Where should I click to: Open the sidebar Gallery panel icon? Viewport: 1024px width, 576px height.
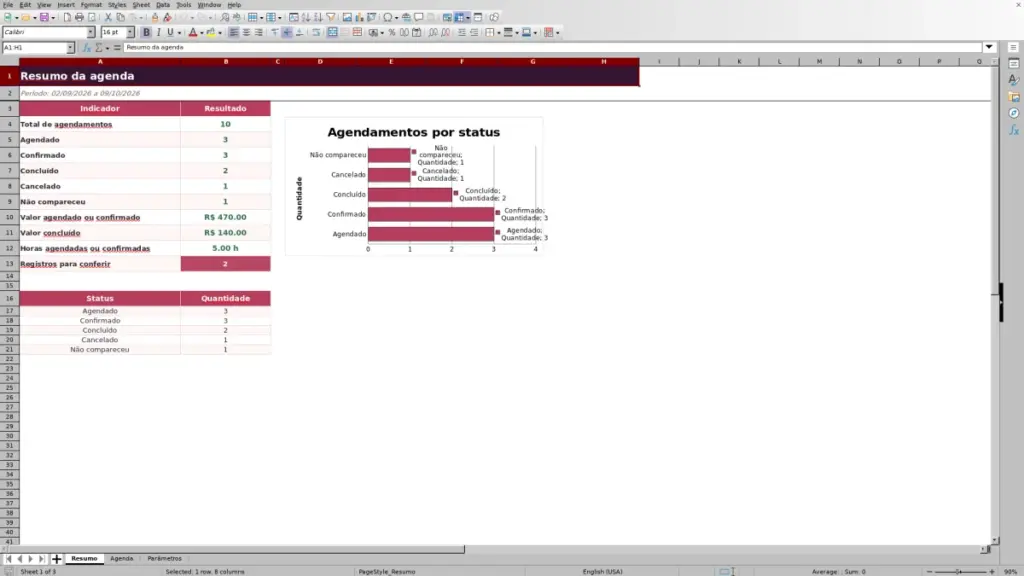pos(1014,97)
